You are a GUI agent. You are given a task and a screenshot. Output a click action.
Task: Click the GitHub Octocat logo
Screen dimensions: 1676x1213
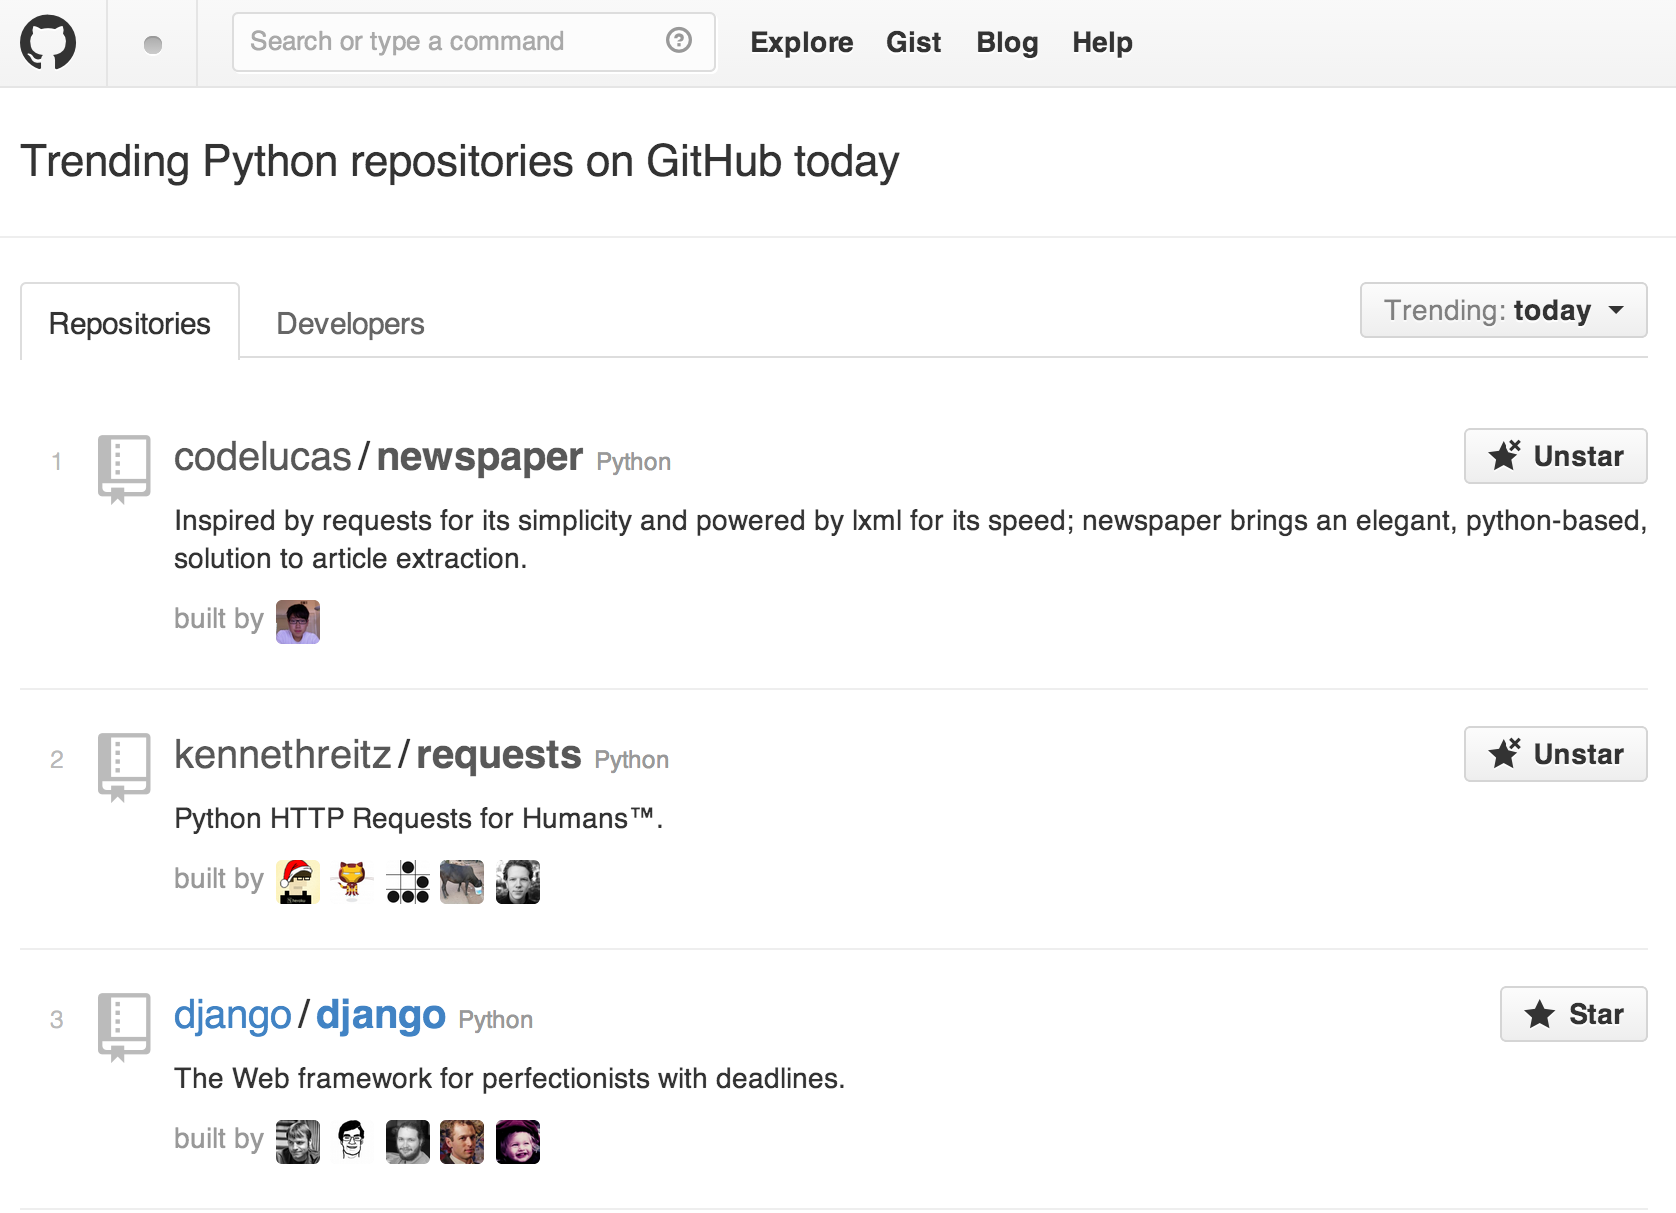[48, 43]
